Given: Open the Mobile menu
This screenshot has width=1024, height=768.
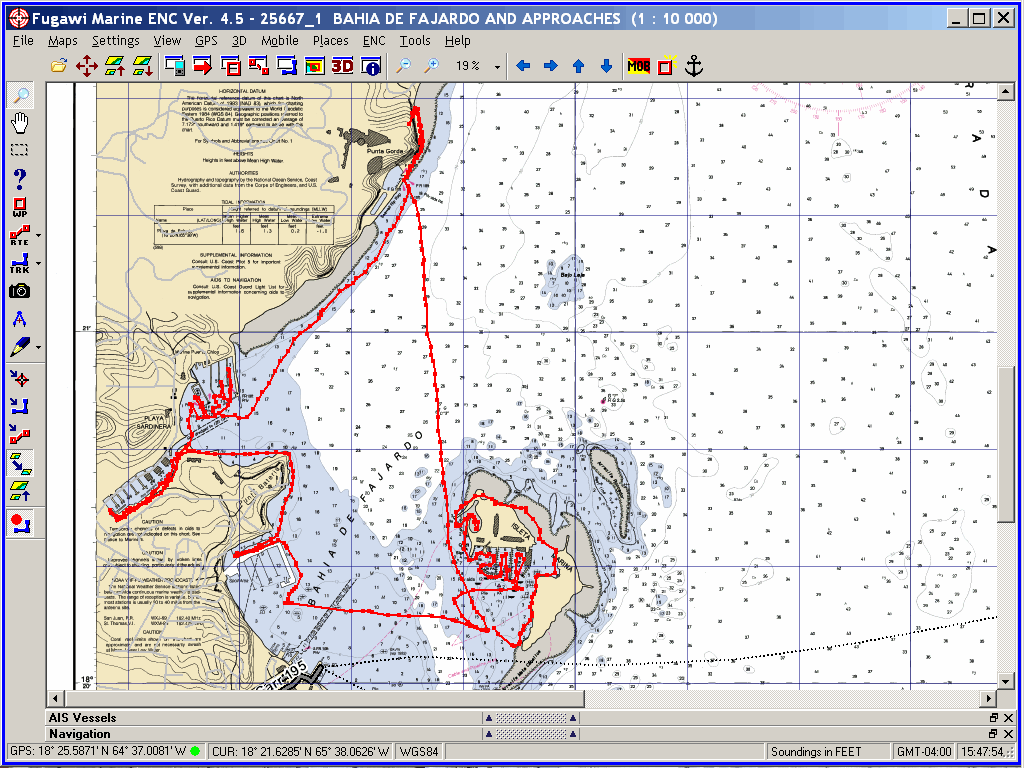Looking at the screenshot, I should pos(280,40).
